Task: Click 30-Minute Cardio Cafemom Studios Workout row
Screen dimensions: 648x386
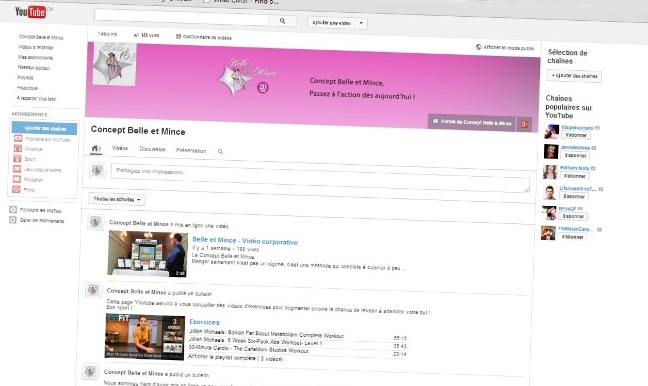Action: [248, 349]
